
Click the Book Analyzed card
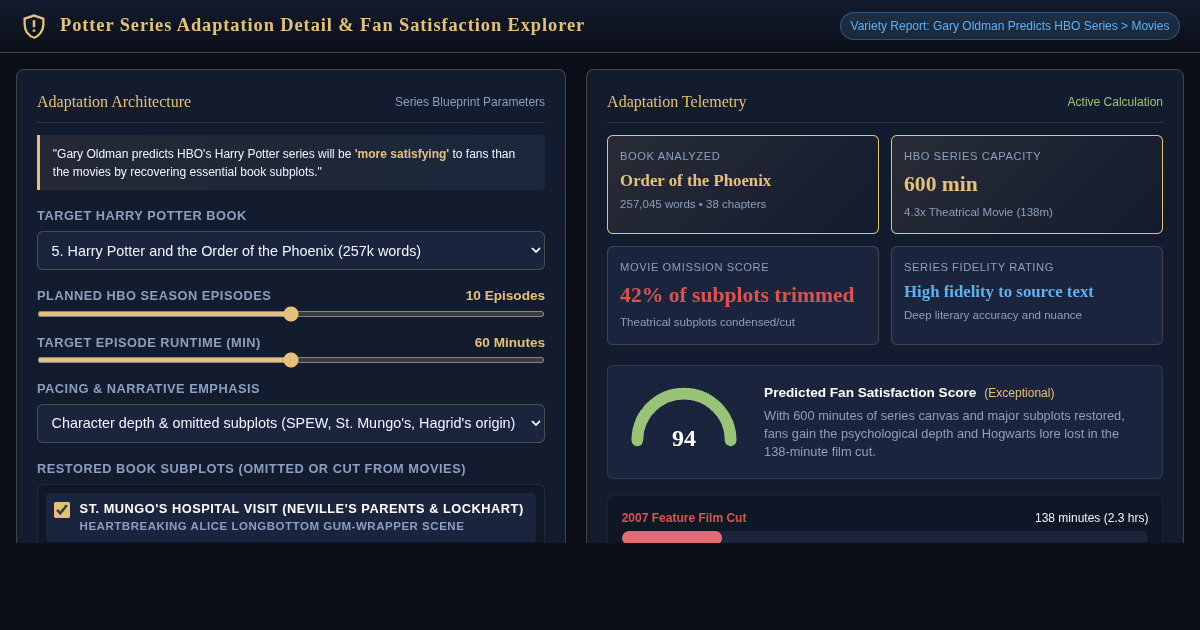pos(743,185)
